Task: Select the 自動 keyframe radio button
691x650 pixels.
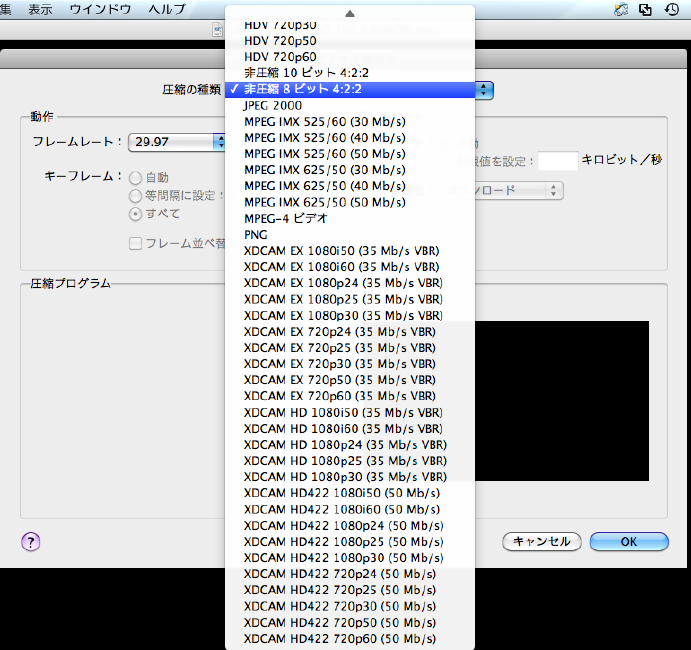Action: (x=136, y=177)
